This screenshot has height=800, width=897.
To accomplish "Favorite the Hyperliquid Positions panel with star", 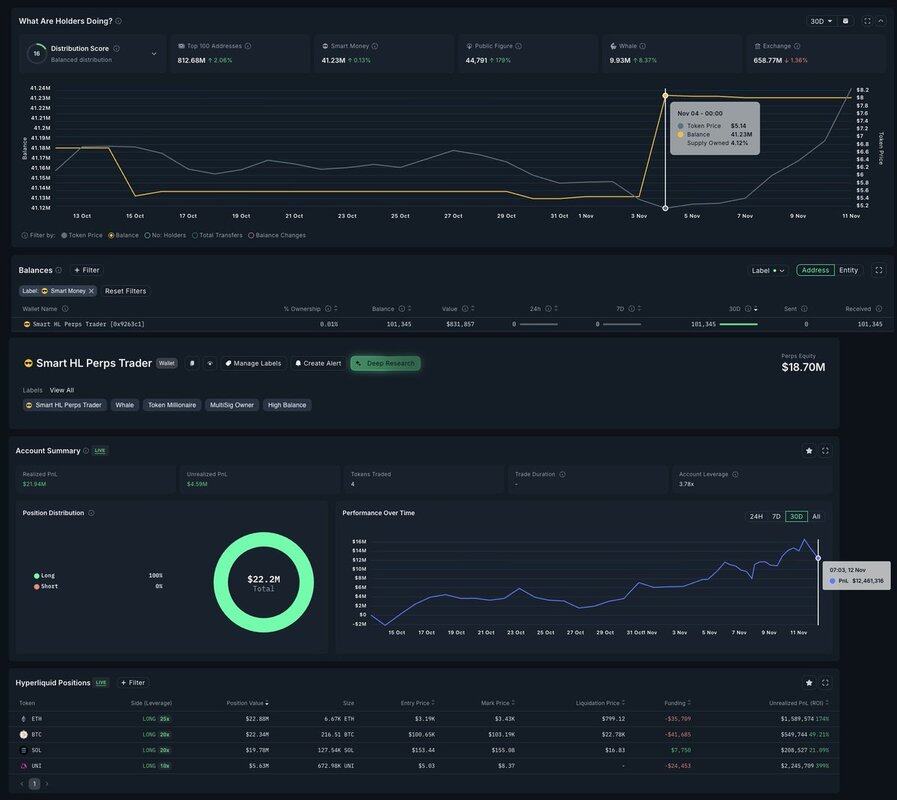I will 809,683.
